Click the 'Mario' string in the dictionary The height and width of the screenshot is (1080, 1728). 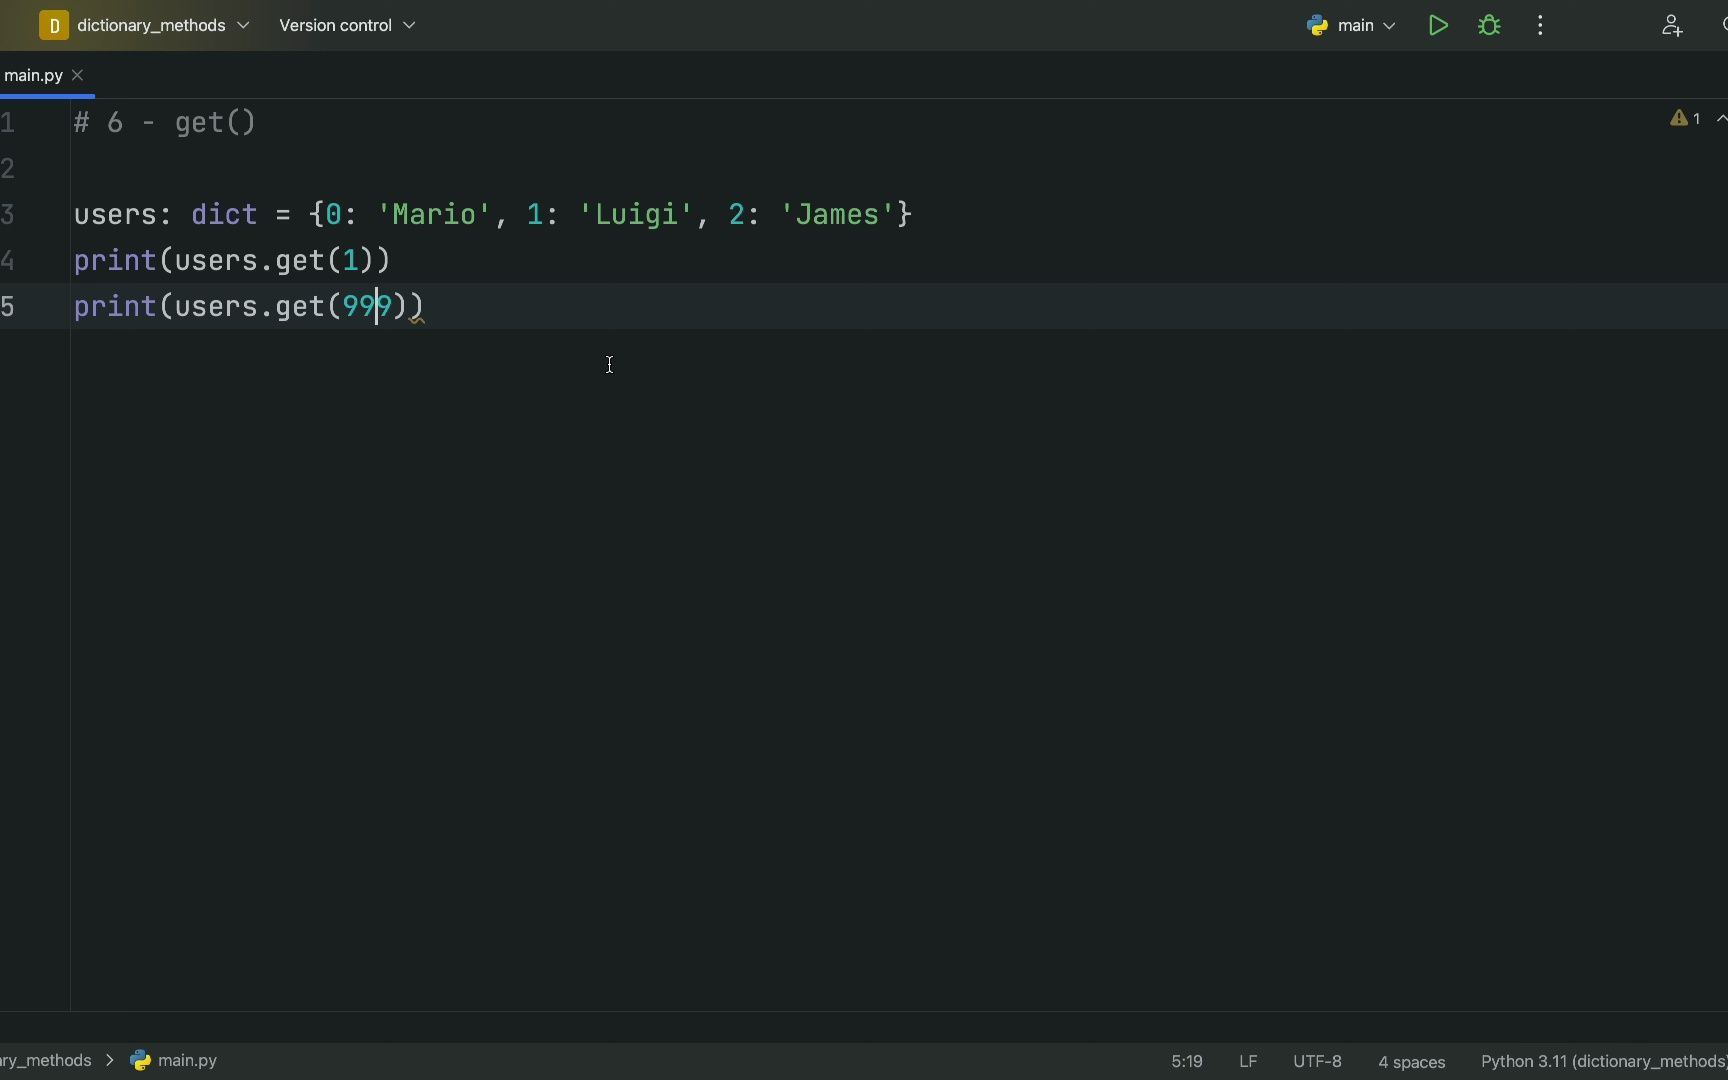coord(434,214)
